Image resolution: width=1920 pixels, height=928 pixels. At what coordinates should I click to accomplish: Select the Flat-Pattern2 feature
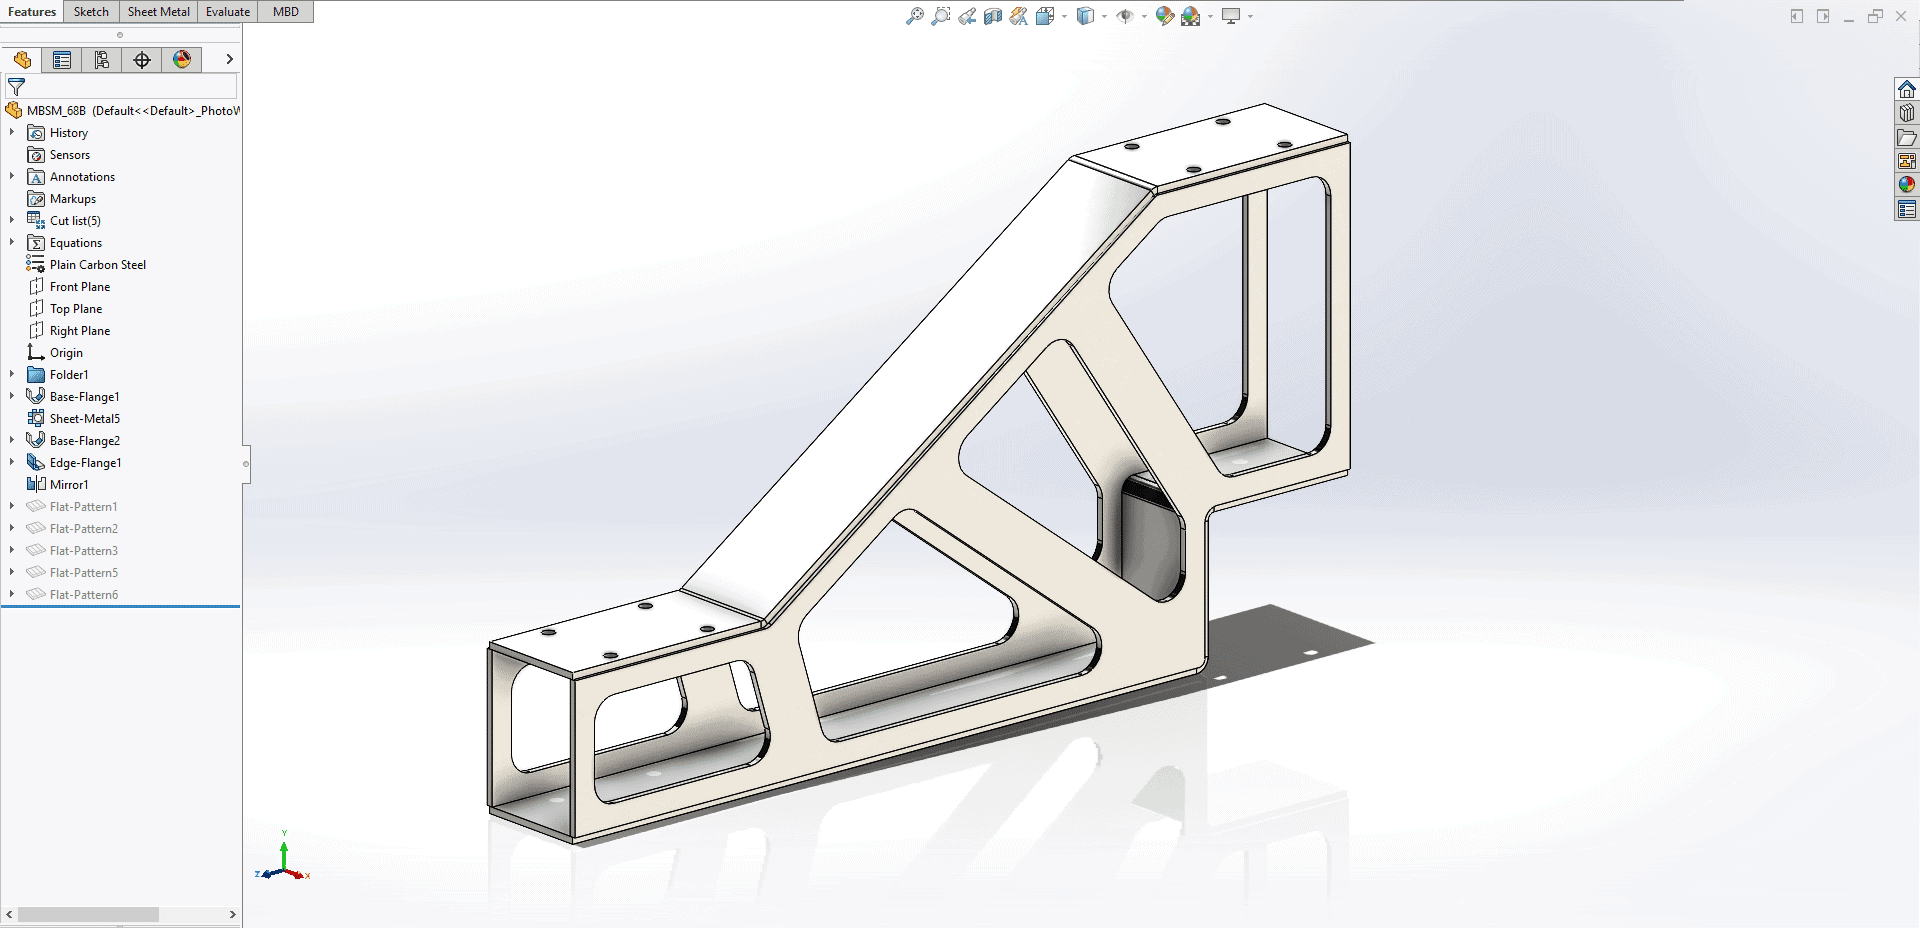click(83, 529)
